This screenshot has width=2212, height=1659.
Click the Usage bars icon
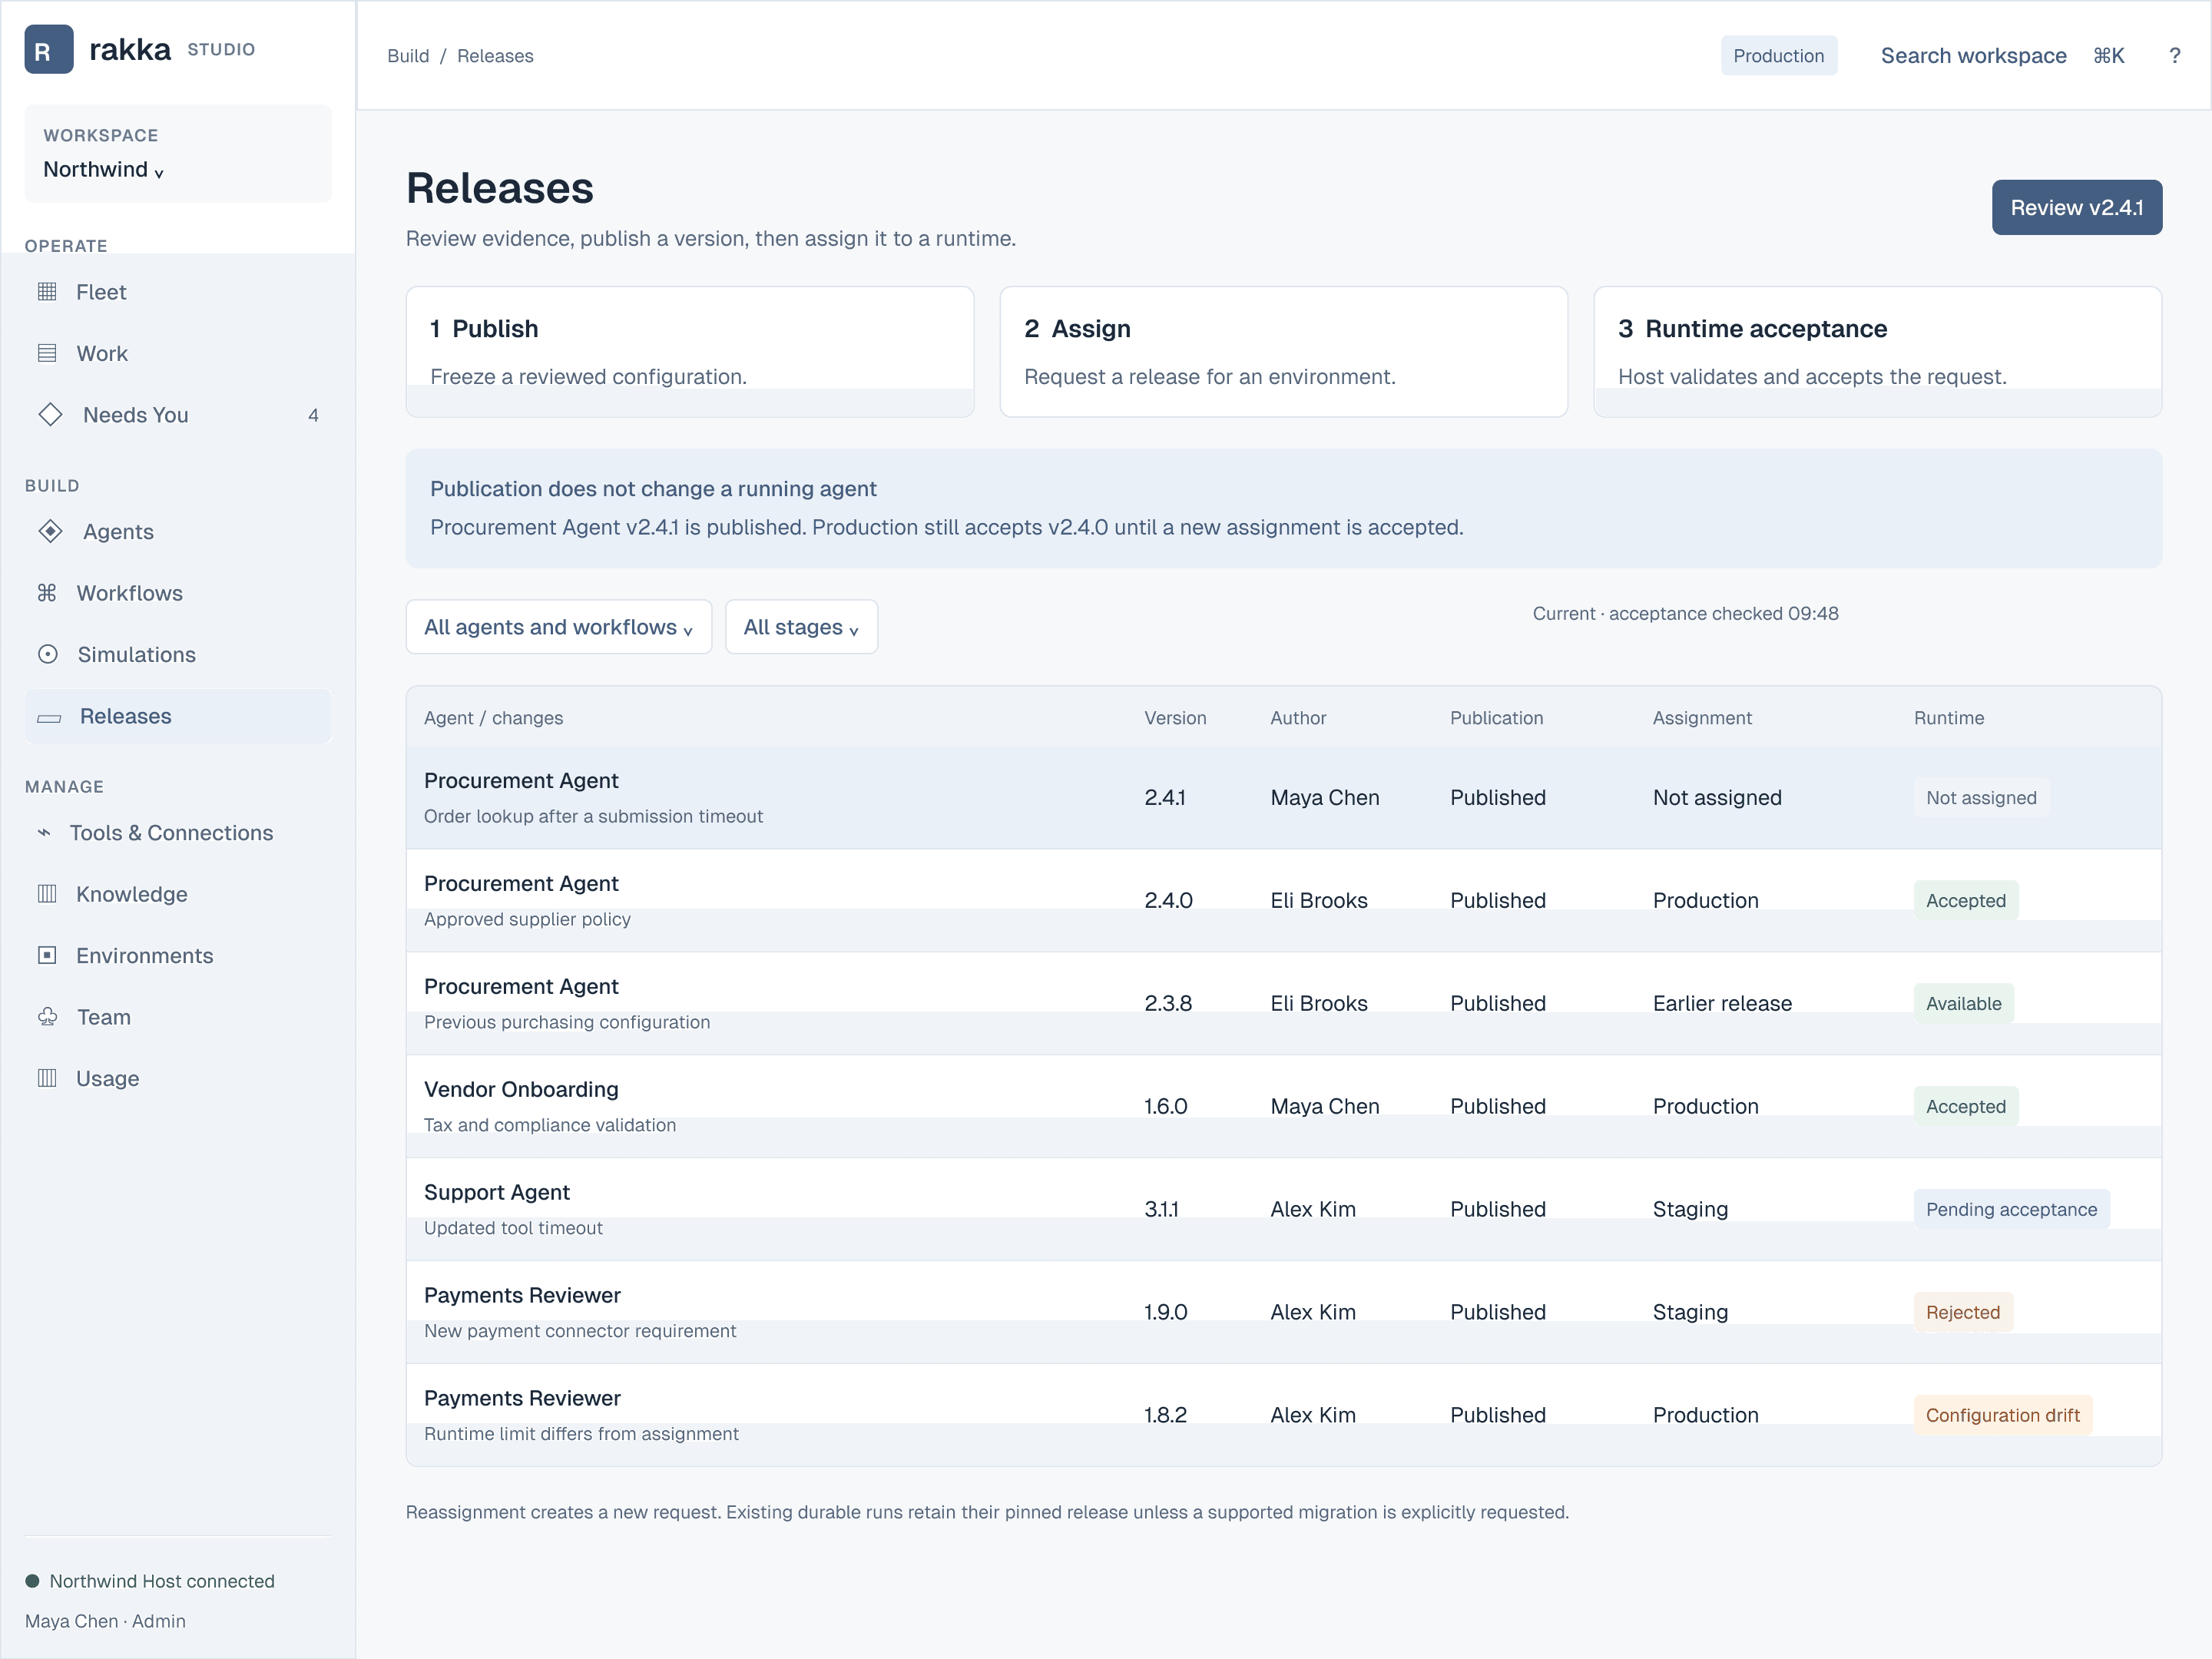point(47,1078)
